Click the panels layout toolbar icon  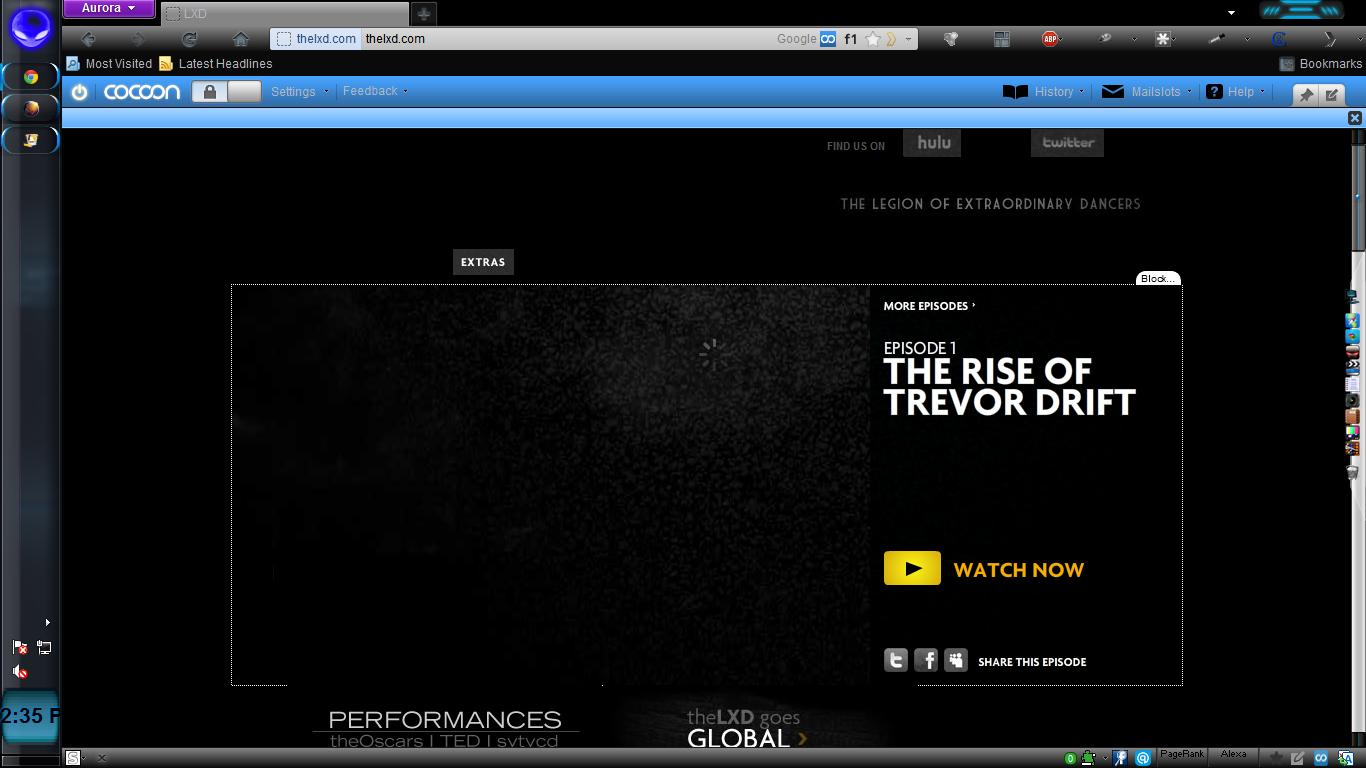coord(1001,39)
